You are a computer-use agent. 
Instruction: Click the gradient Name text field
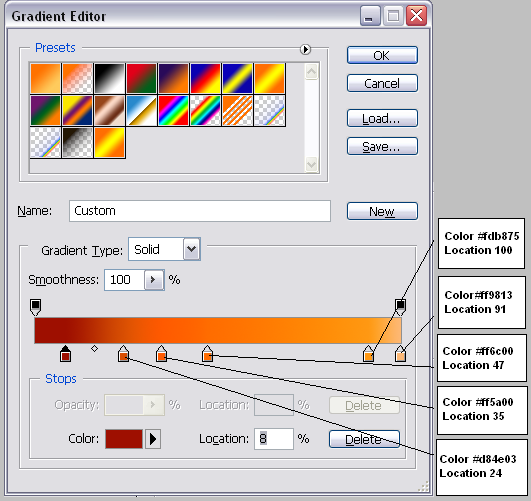200,211
